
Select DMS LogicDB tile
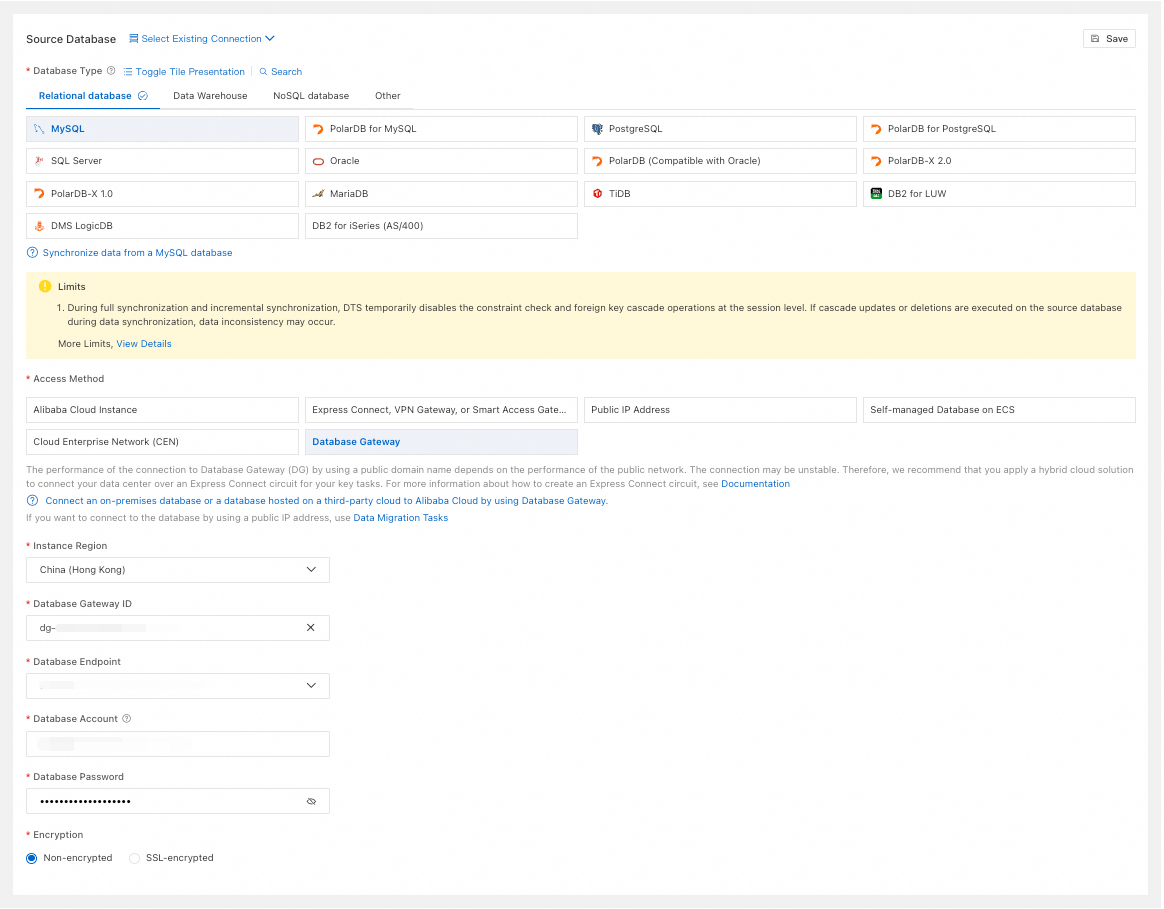click(163, 226)
